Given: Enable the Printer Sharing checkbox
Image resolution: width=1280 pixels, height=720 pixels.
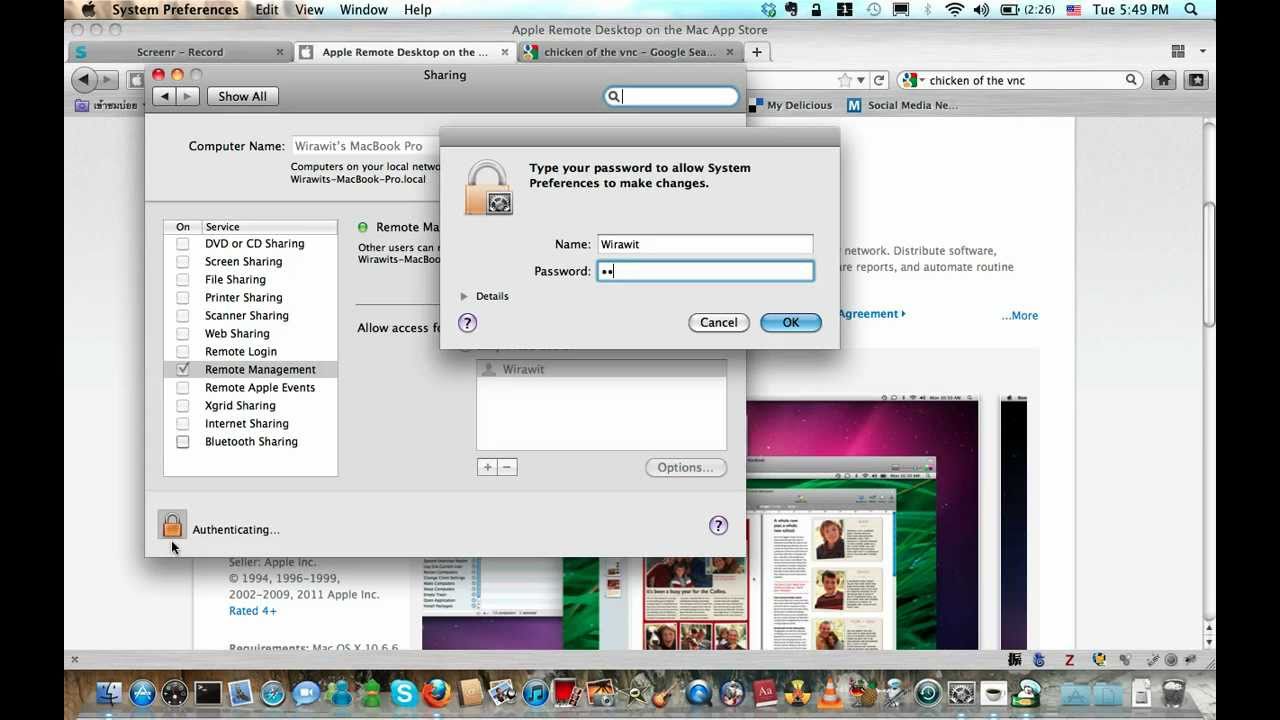Looking at the screenshot, I should (x=183, y=298).
